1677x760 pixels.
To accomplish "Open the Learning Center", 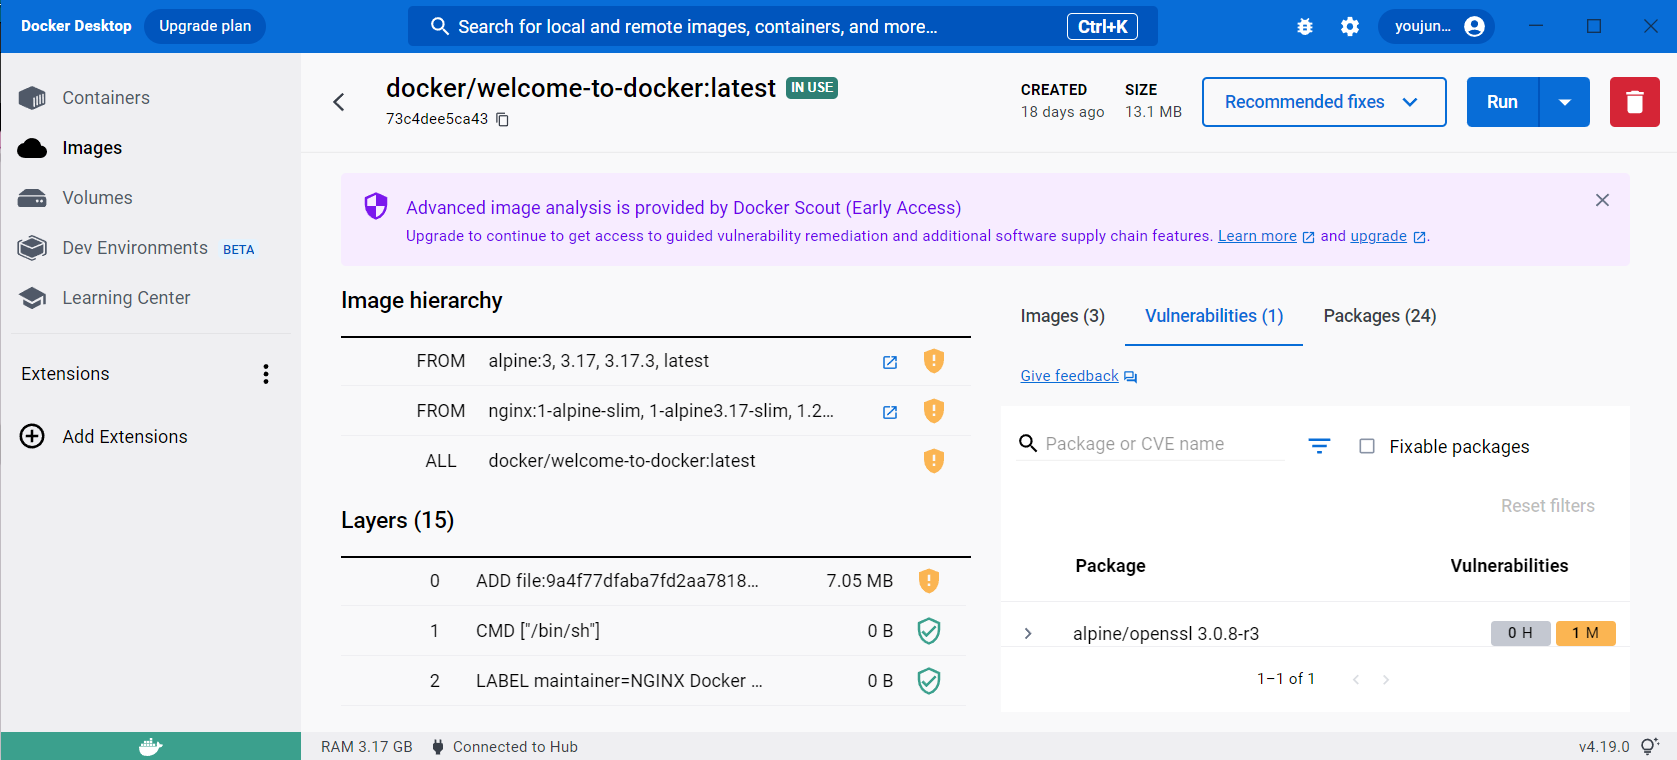I will (104, 298).
